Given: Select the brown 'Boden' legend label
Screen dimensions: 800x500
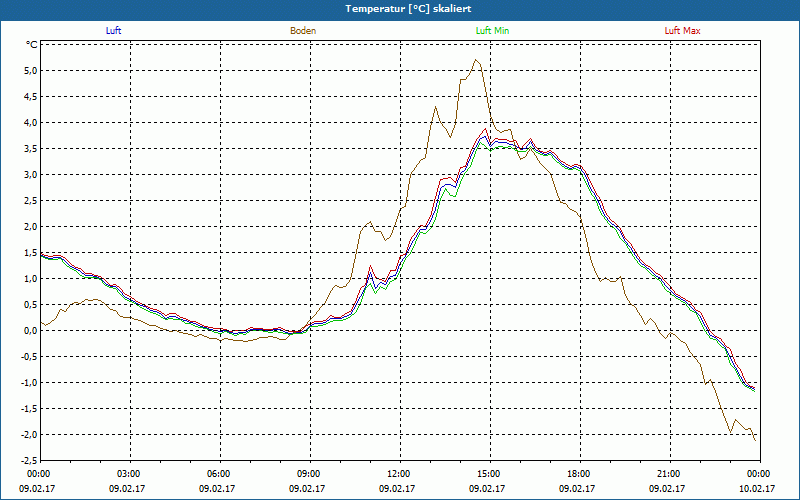Looking at the screenshot, I should [x=303, y=31].
